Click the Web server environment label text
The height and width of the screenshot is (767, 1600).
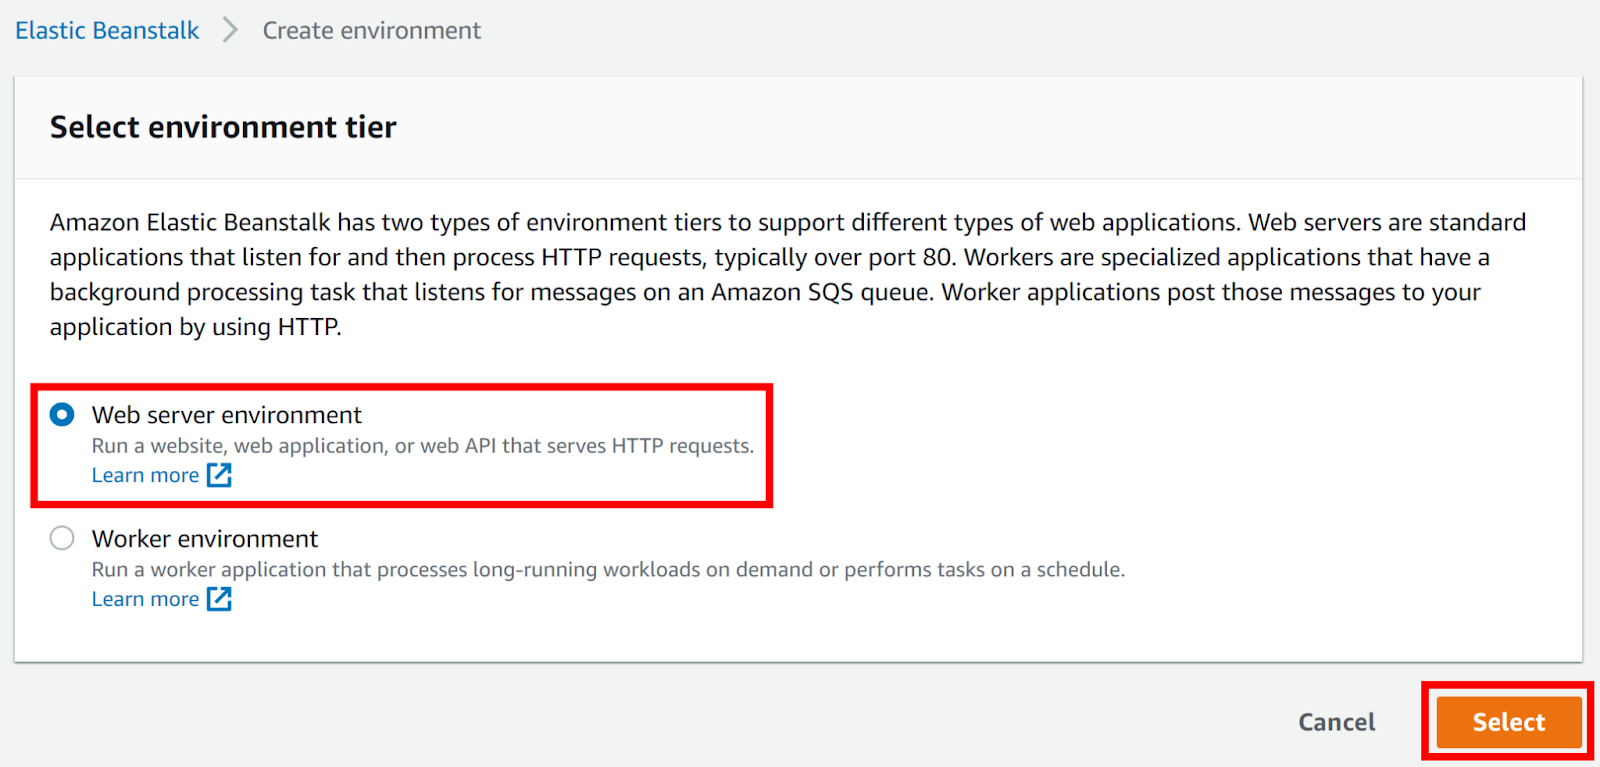226,414
